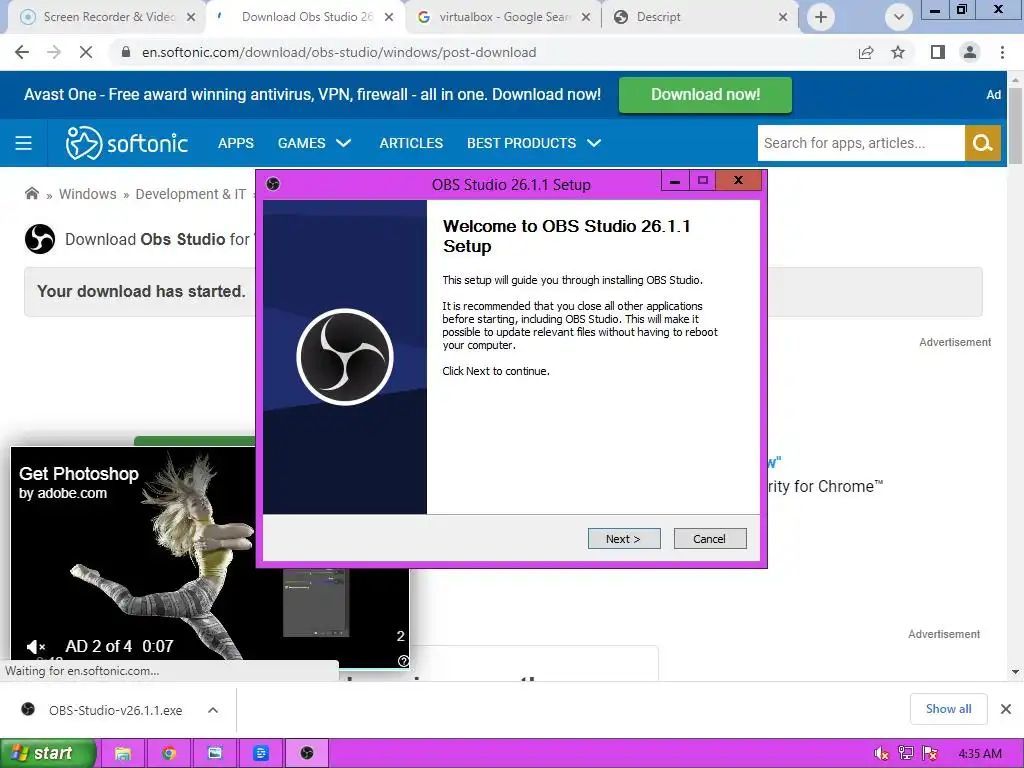Screen dimensions: 1024x768
Task: Click the OBS icon in Setup title bar
Action: pos(273,184)
